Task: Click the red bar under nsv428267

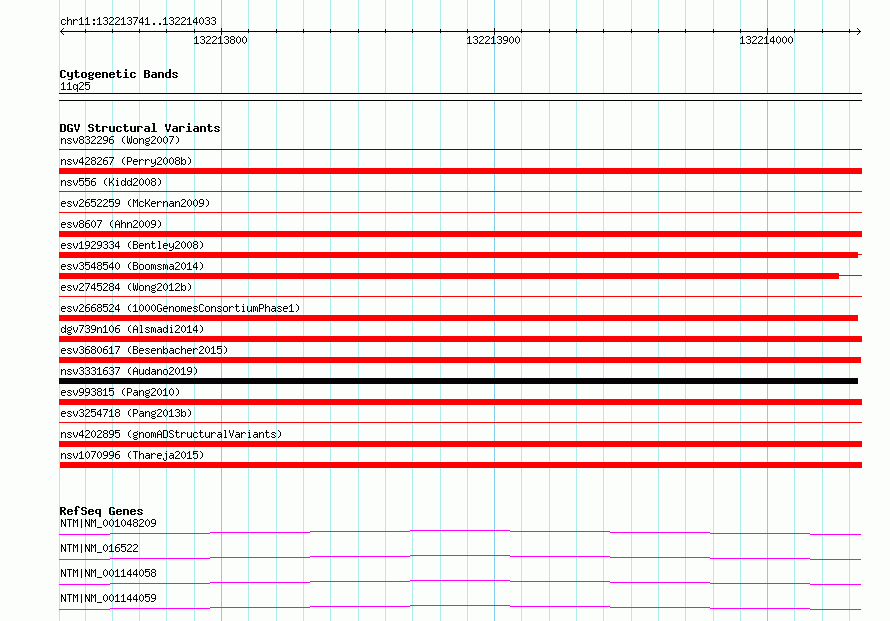Action: (x=460, y=171)
